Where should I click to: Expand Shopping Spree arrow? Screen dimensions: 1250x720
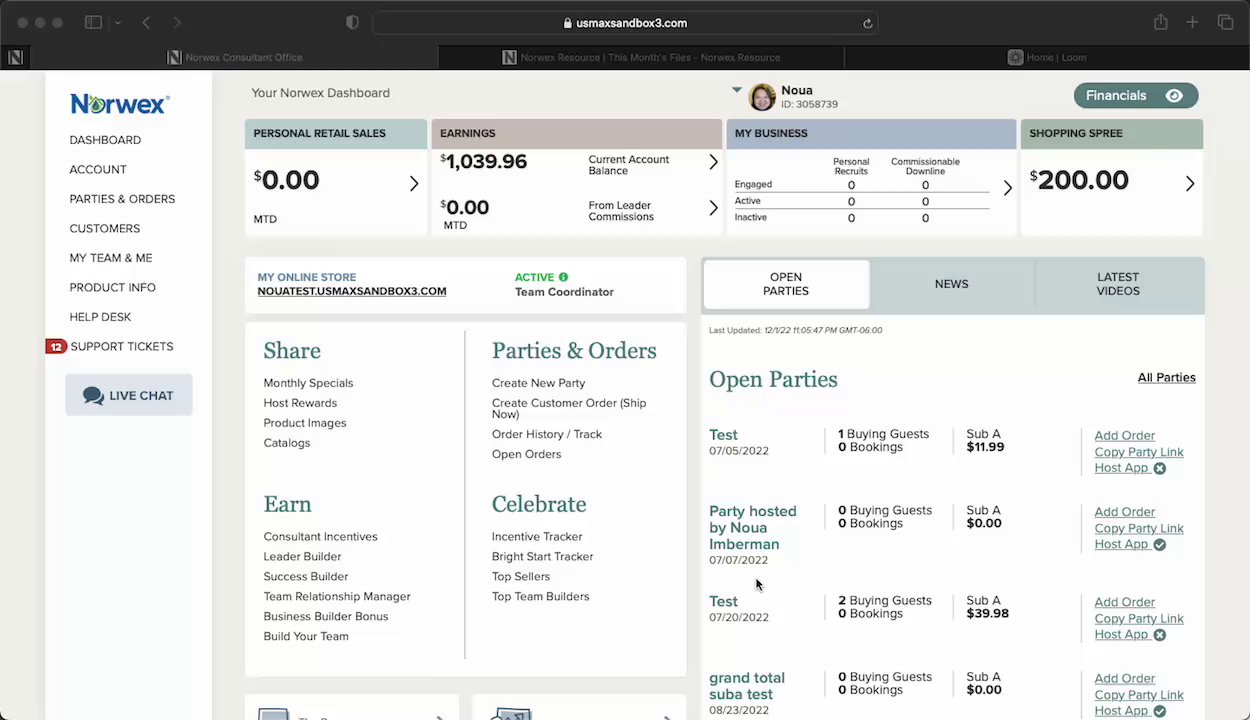coord(1190,183)
